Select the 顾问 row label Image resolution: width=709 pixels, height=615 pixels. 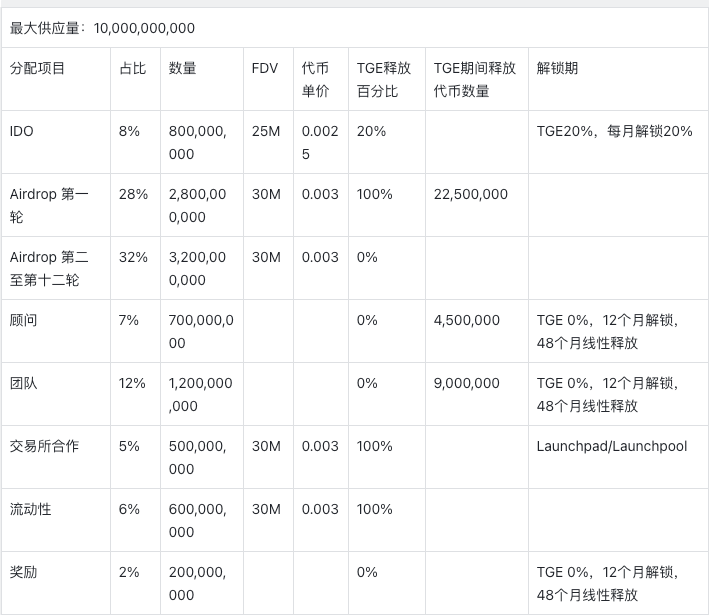(x=23, y=320)
